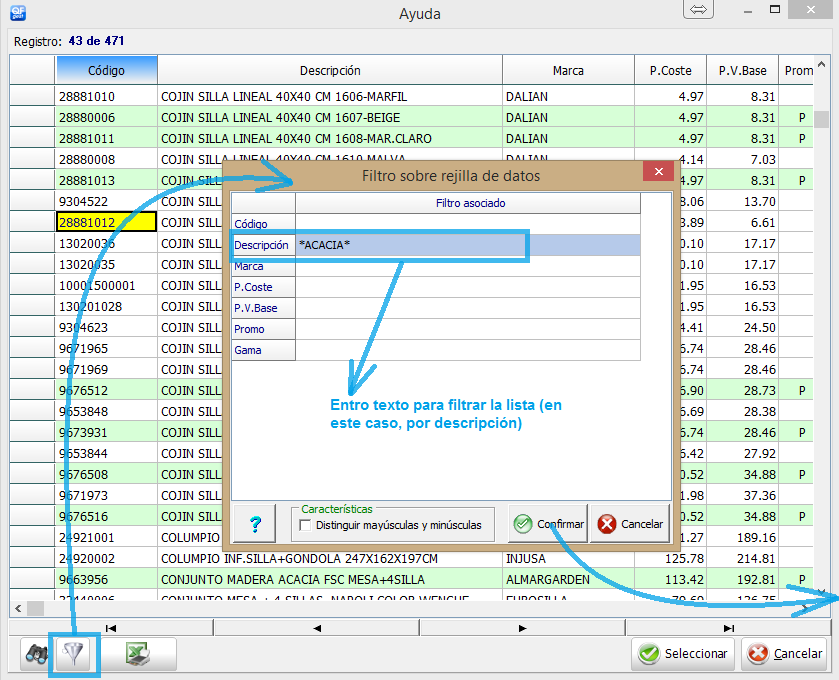Select description COJIN SILLA LINEAL 1607-BEIGE
The image size is (839, 680).
(330, 117)
